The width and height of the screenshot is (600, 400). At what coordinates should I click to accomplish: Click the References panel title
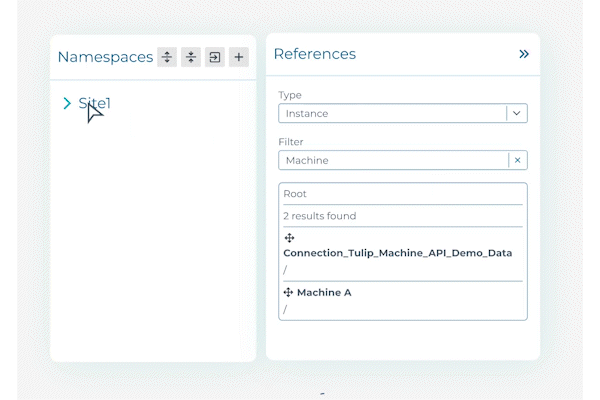coord(314,54)
